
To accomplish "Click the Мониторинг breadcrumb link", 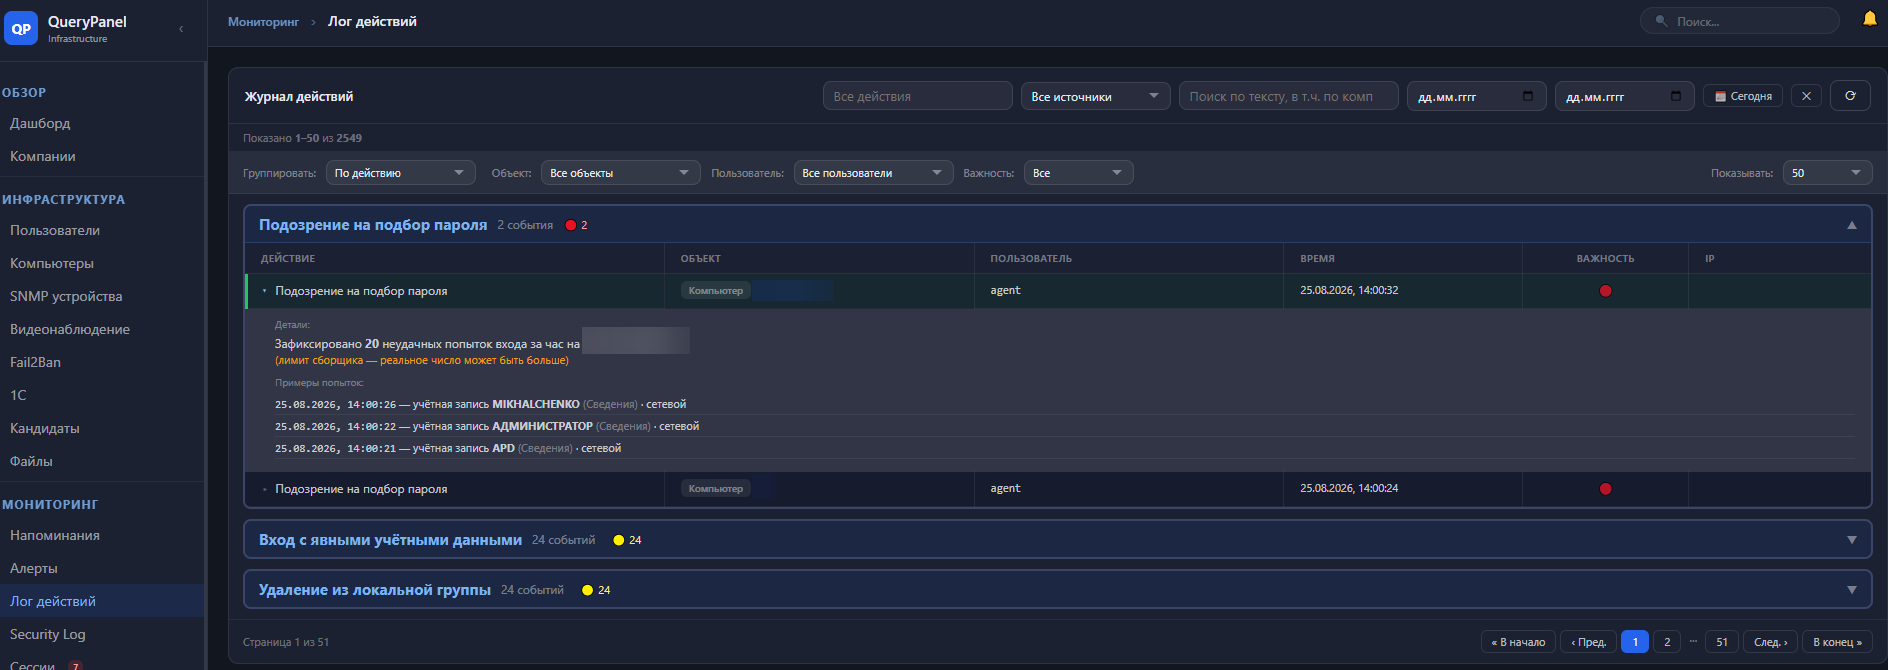I will pos(263,22).
